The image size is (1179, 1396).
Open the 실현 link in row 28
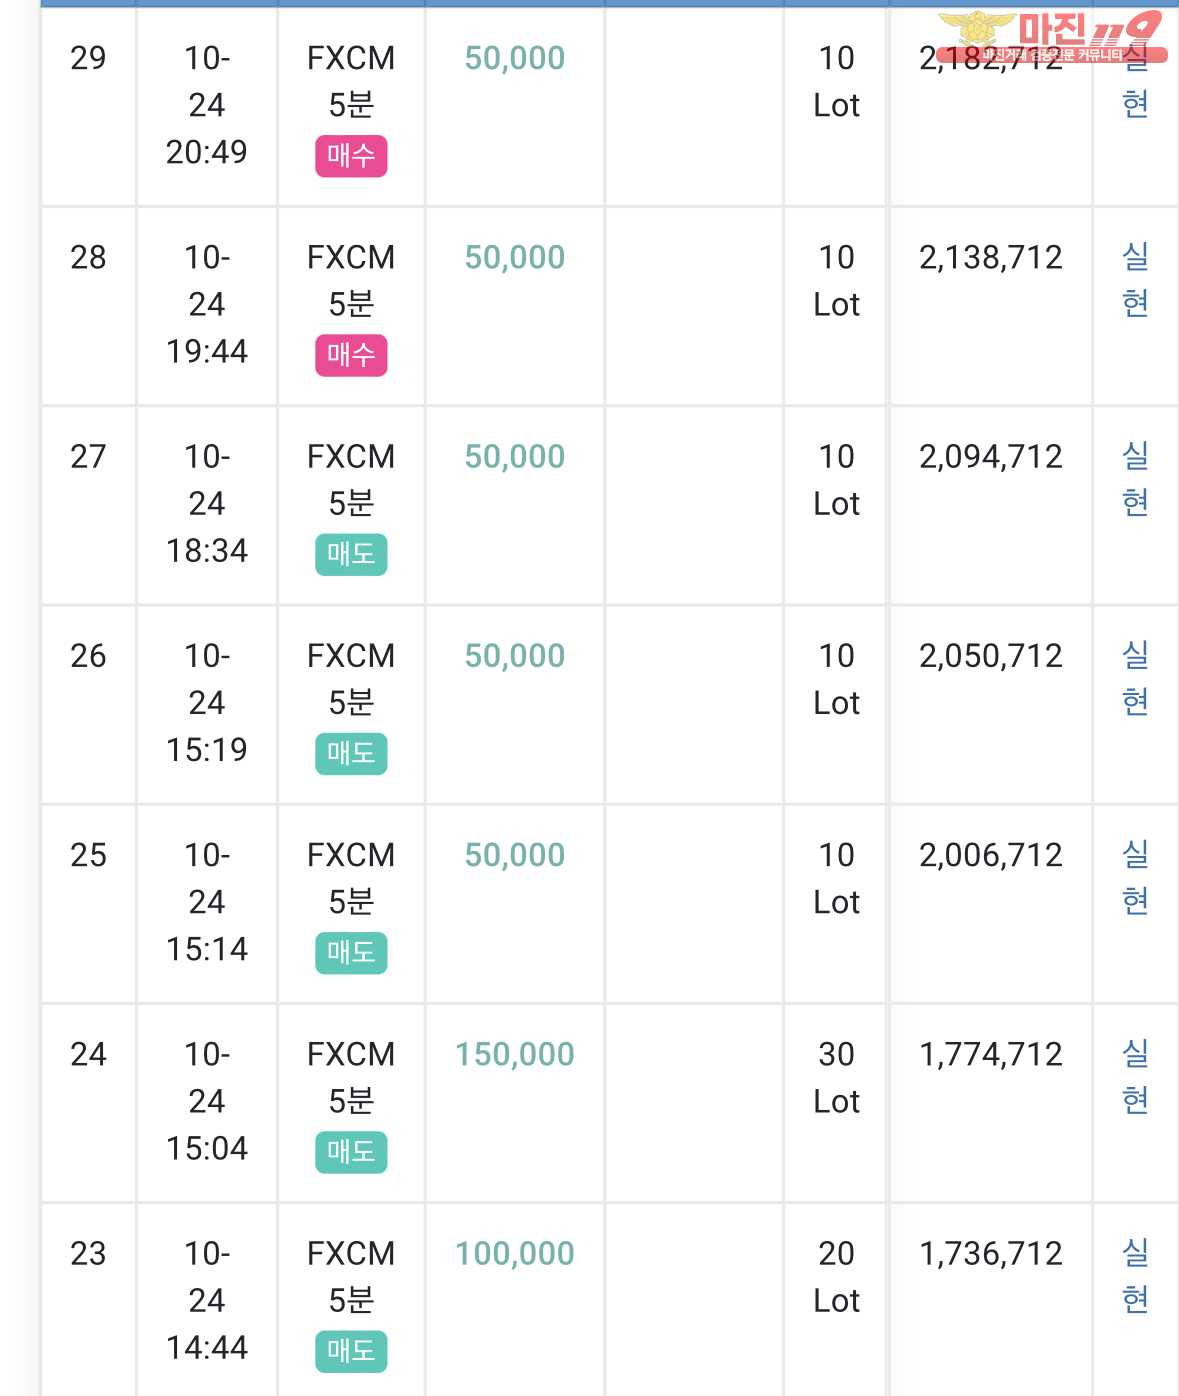[x=1135, y=280]
